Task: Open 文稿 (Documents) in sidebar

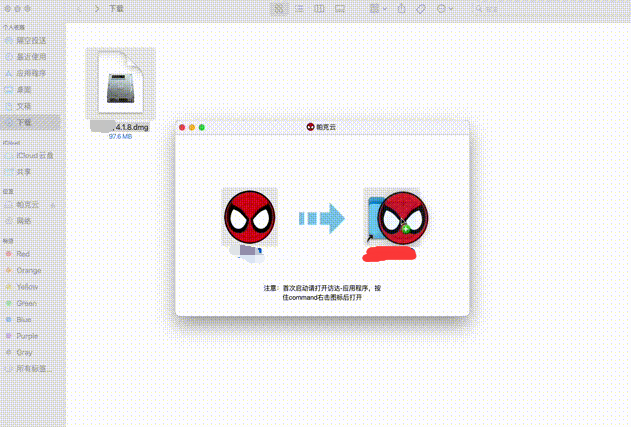Action: coord(31,107)
